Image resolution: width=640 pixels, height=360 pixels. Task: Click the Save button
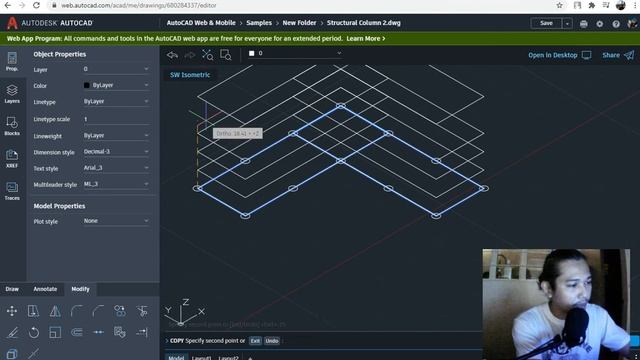click(x=547, y=23)
